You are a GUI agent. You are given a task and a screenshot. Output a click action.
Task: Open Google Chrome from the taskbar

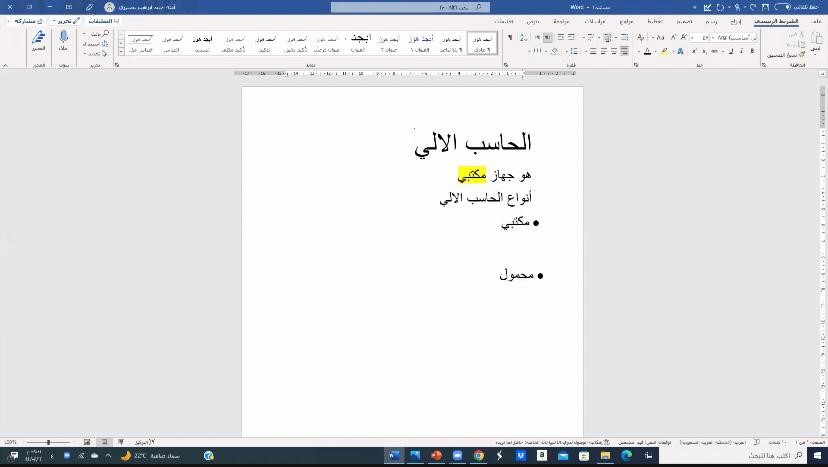click(478, 455)
